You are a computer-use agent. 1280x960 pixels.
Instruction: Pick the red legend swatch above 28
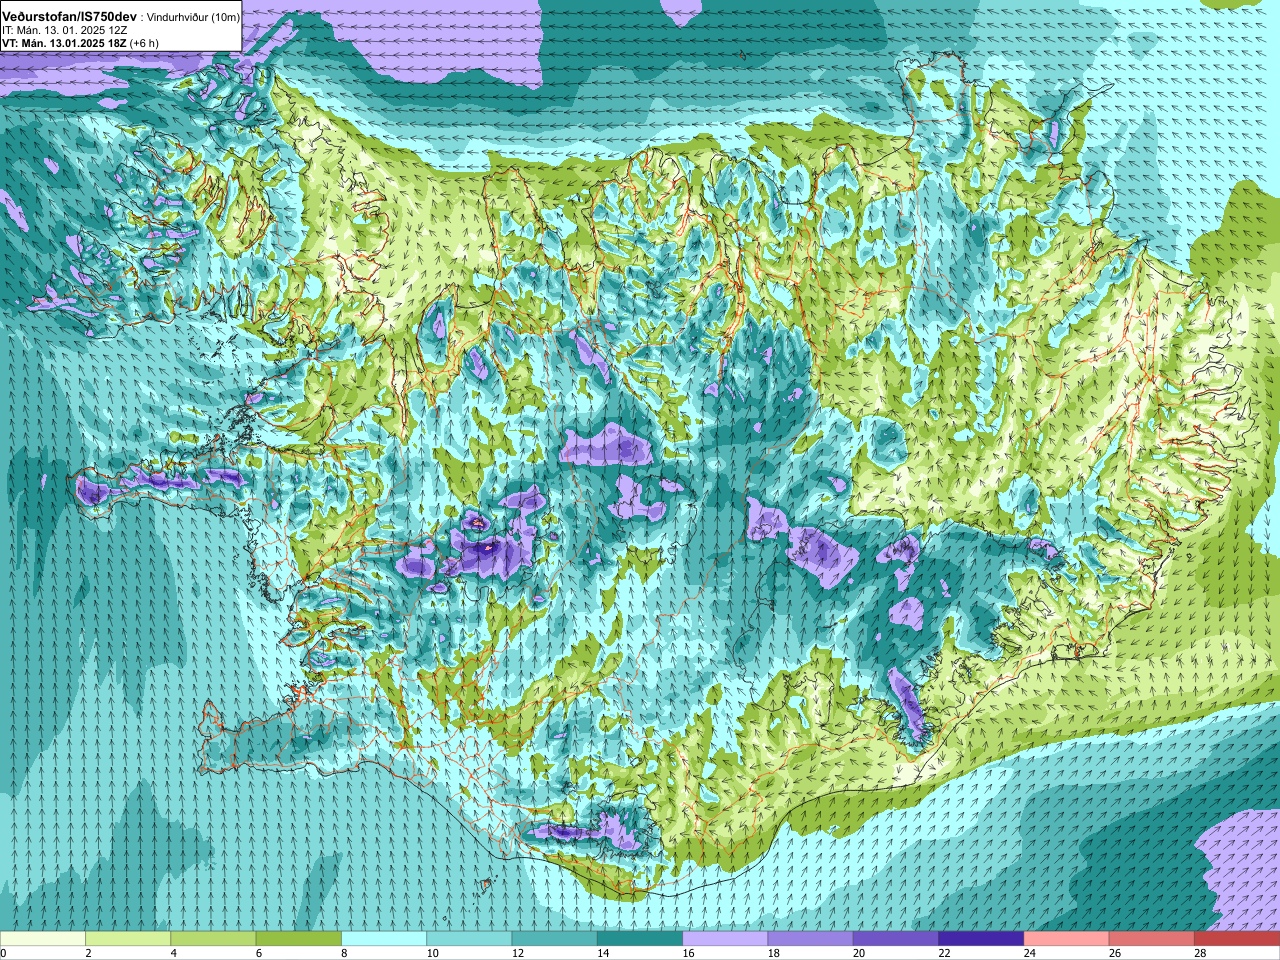point(1237,939)
